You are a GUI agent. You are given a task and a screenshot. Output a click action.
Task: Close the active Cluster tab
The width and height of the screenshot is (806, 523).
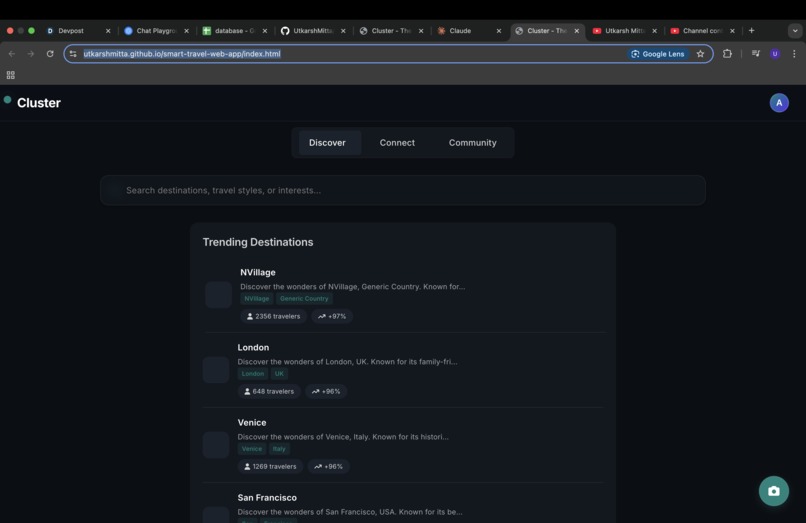pyautogui.click(x=577, y=31)
